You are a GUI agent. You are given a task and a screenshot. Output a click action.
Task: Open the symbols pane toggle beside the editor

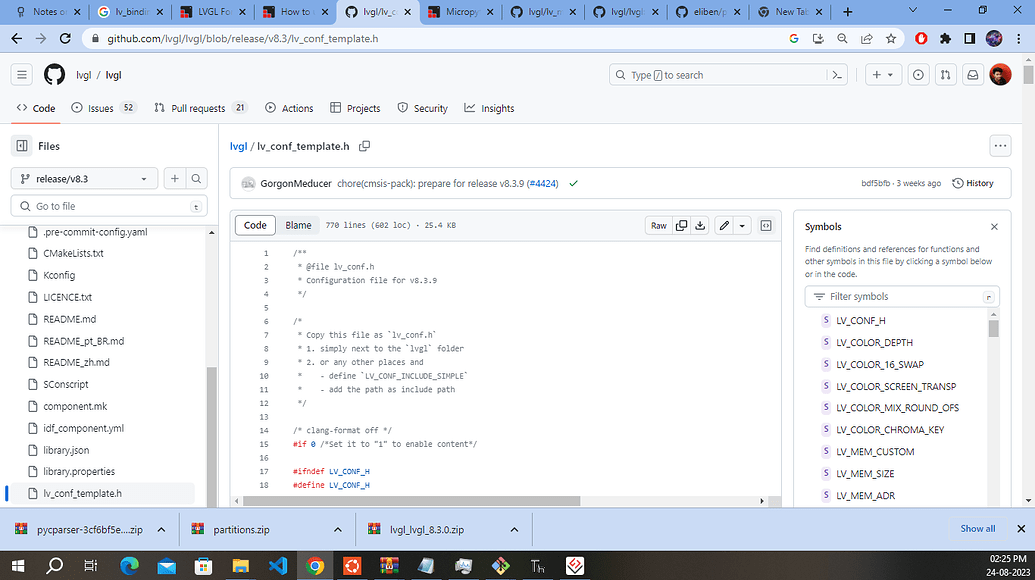tap(765, 225)
